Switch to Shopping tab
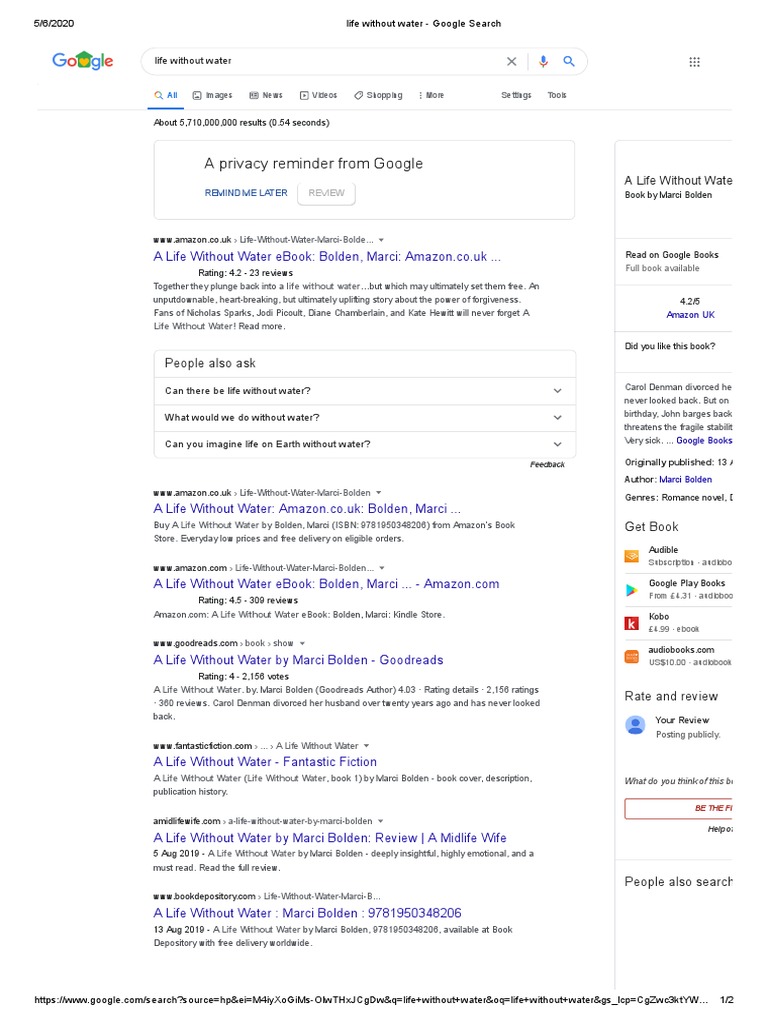This screenshot has height=1024, width=768. click(x=378, y=95)
